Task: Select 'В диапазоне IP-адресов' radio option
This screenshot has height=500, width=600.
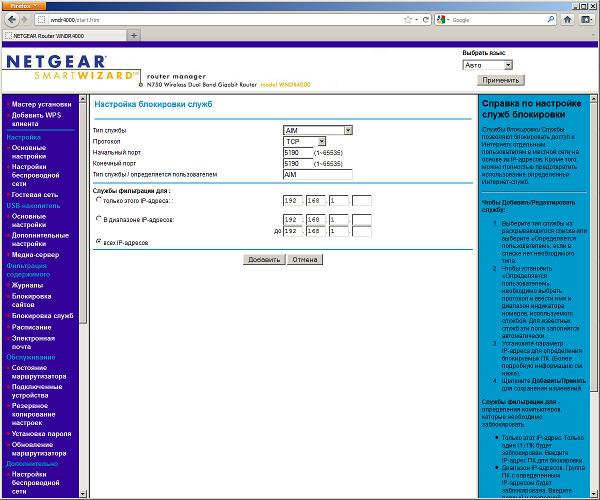Action: (98, 218)
